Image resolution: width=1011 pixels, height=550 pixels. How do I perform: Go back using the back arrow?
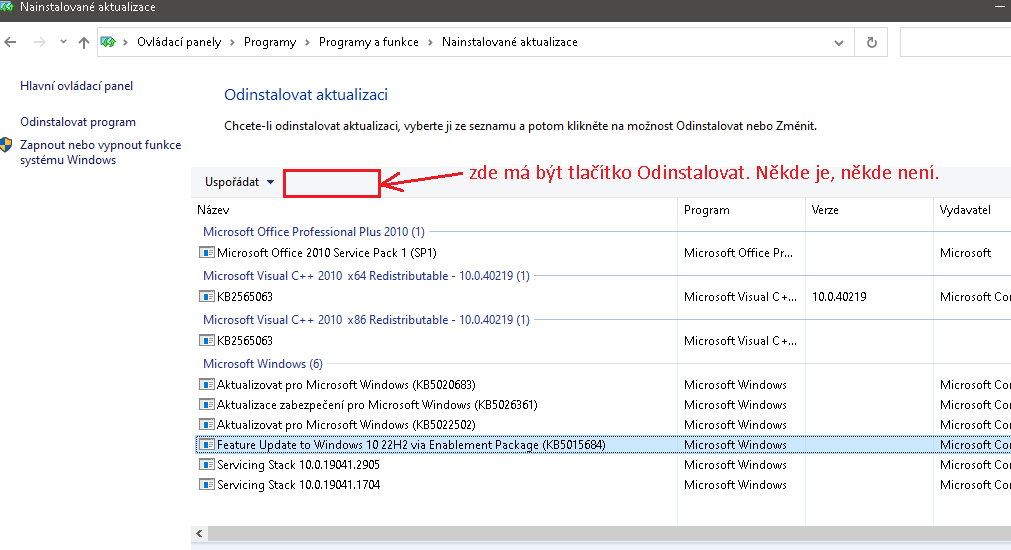tap(10, 42)
